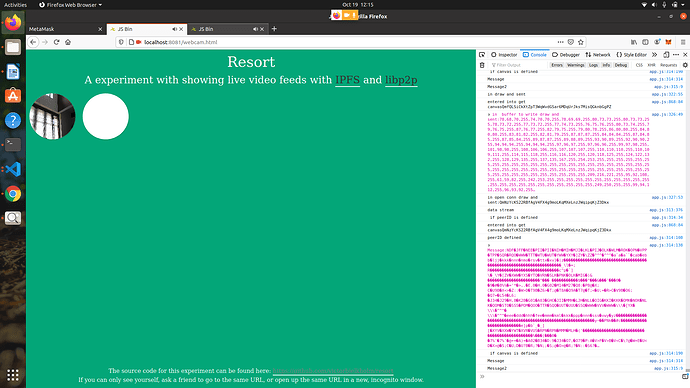Toggle the Warnings filter in console
Viewport: 690px width, 388px height.
[x=576, y=65]
